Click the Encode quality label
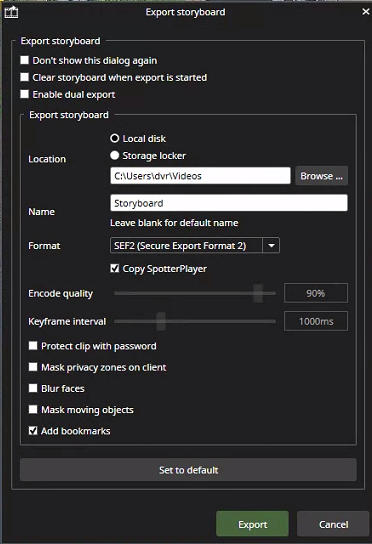Screen dimensions: 372x544 tap(61, 294)
